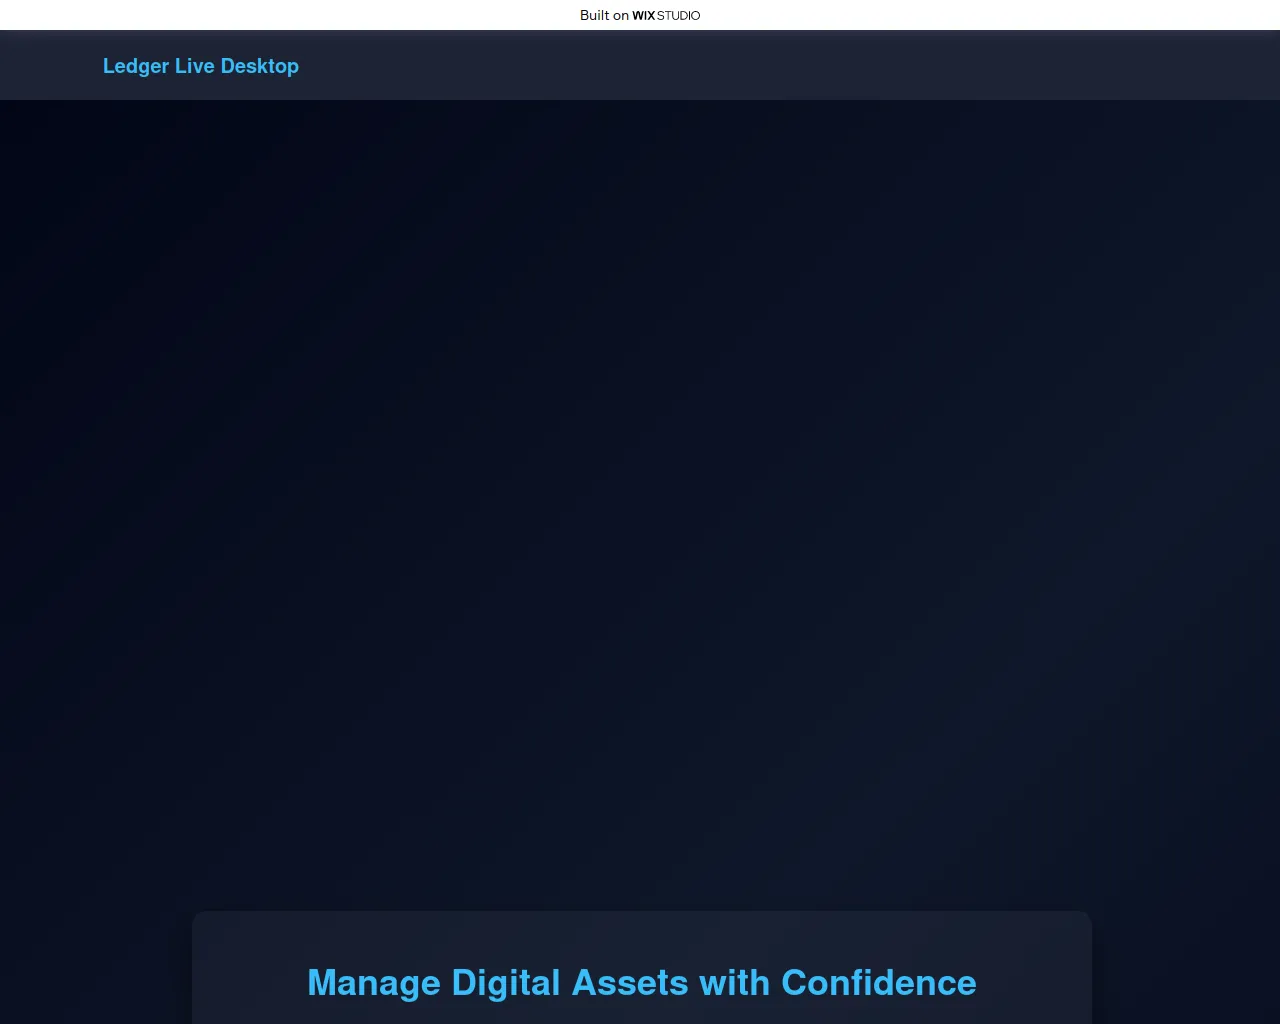Click the Built on Wix Studio banner
Viewport: 1280px width, 1024px height.
[x=640, y=15]
